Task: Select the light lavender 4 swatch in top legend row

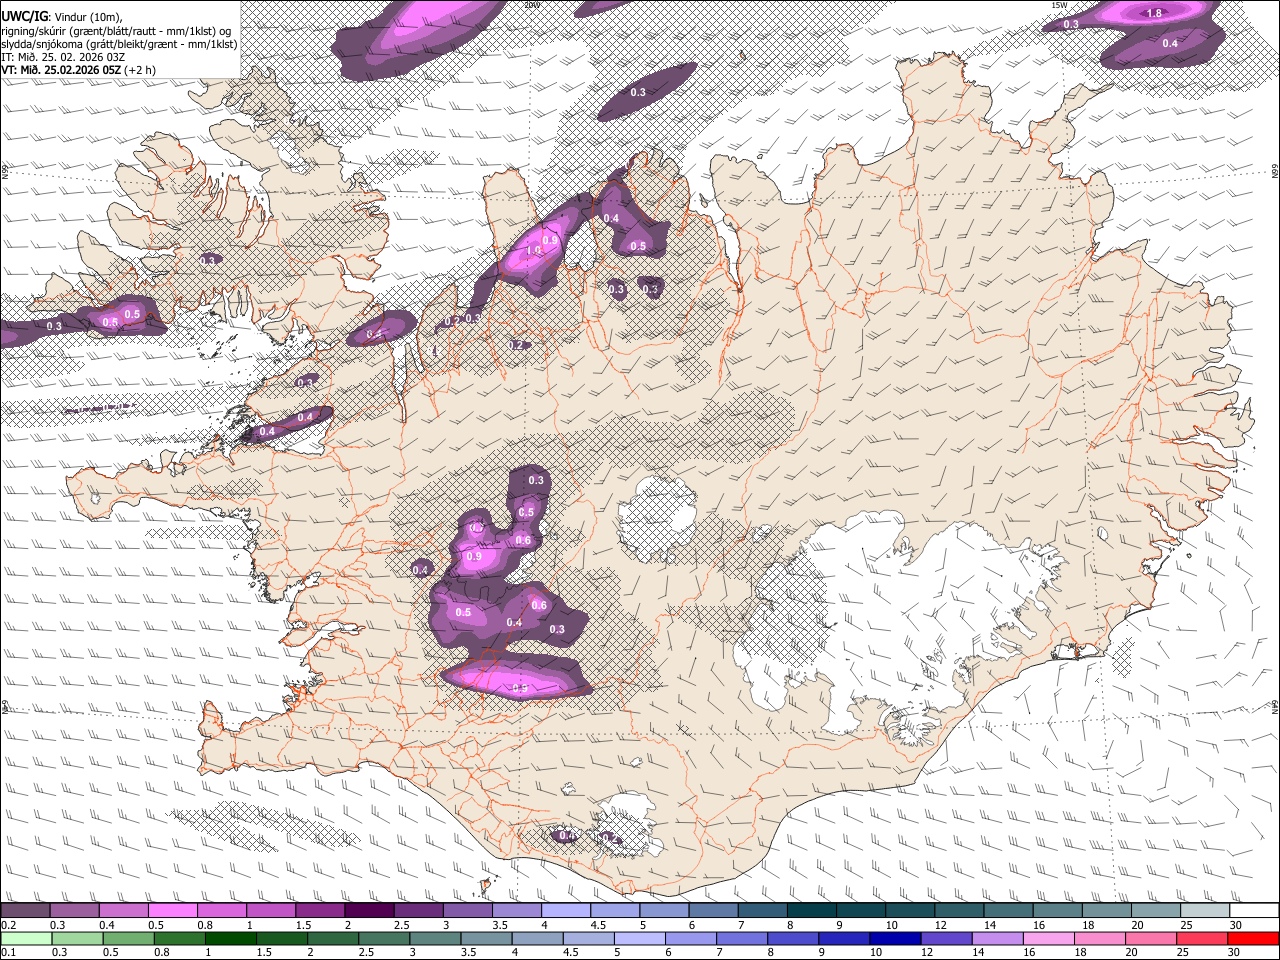Action: [x=567, y=911]
